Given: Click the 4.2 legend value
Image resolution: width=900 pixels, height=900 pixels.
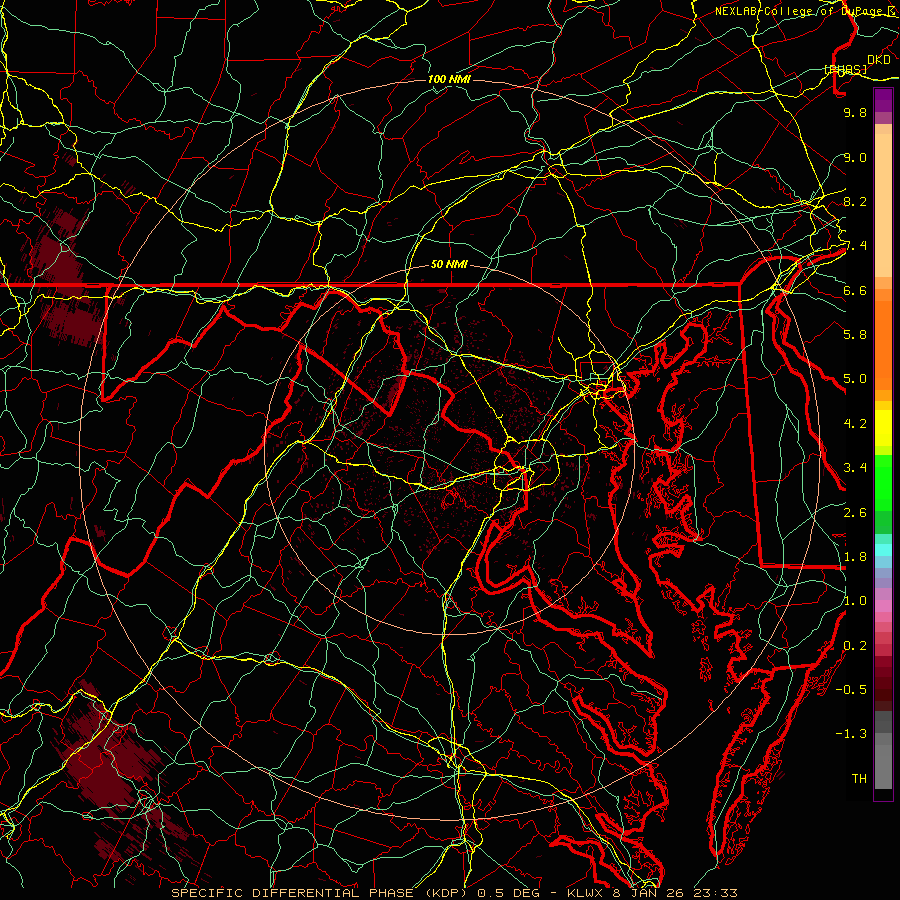Looking at the screenshot, I should pyautogui.click(x=855, y=424).
